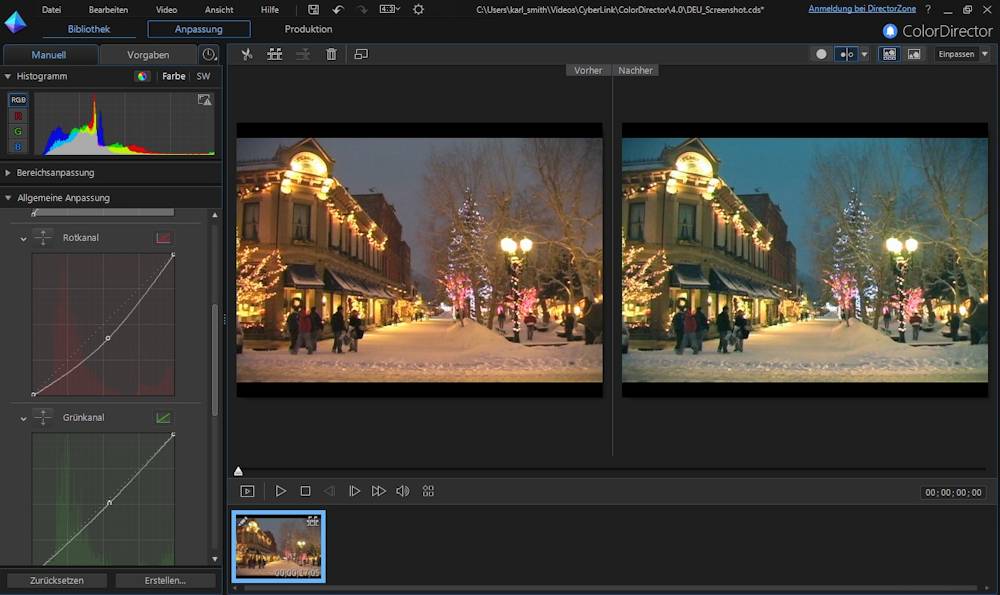Viewport: 1000px width, 595px height.
Task: Open the Bearbeiten menu
Action: (x=108, y=9)
